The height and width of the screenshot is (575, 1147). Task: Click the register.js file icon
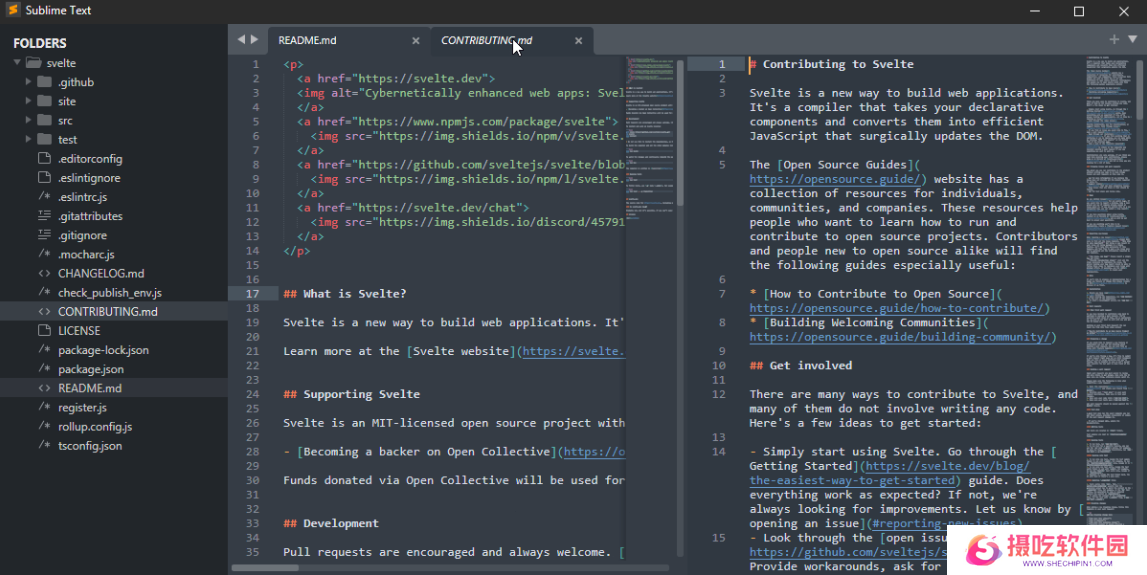point(45,407)
